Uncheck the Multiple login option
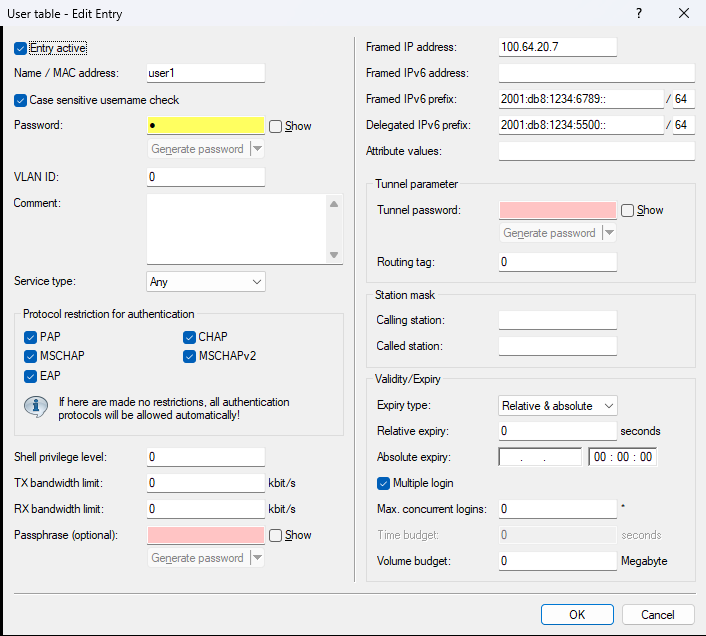This screenshot has width=706, height=636. 384,483
